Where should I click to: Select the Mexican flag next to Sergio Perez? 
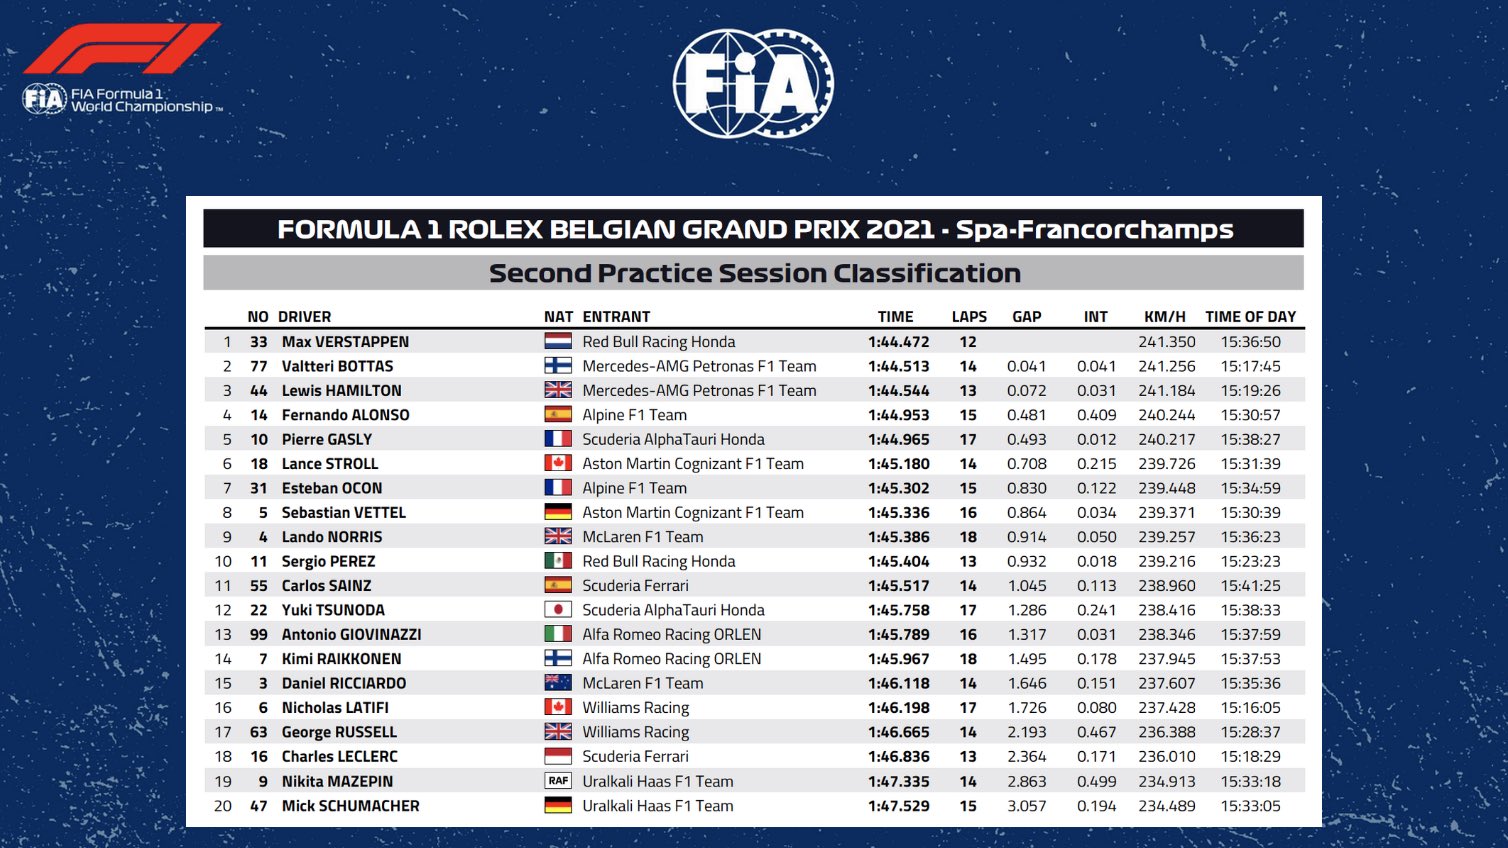(x=557, y=561)
